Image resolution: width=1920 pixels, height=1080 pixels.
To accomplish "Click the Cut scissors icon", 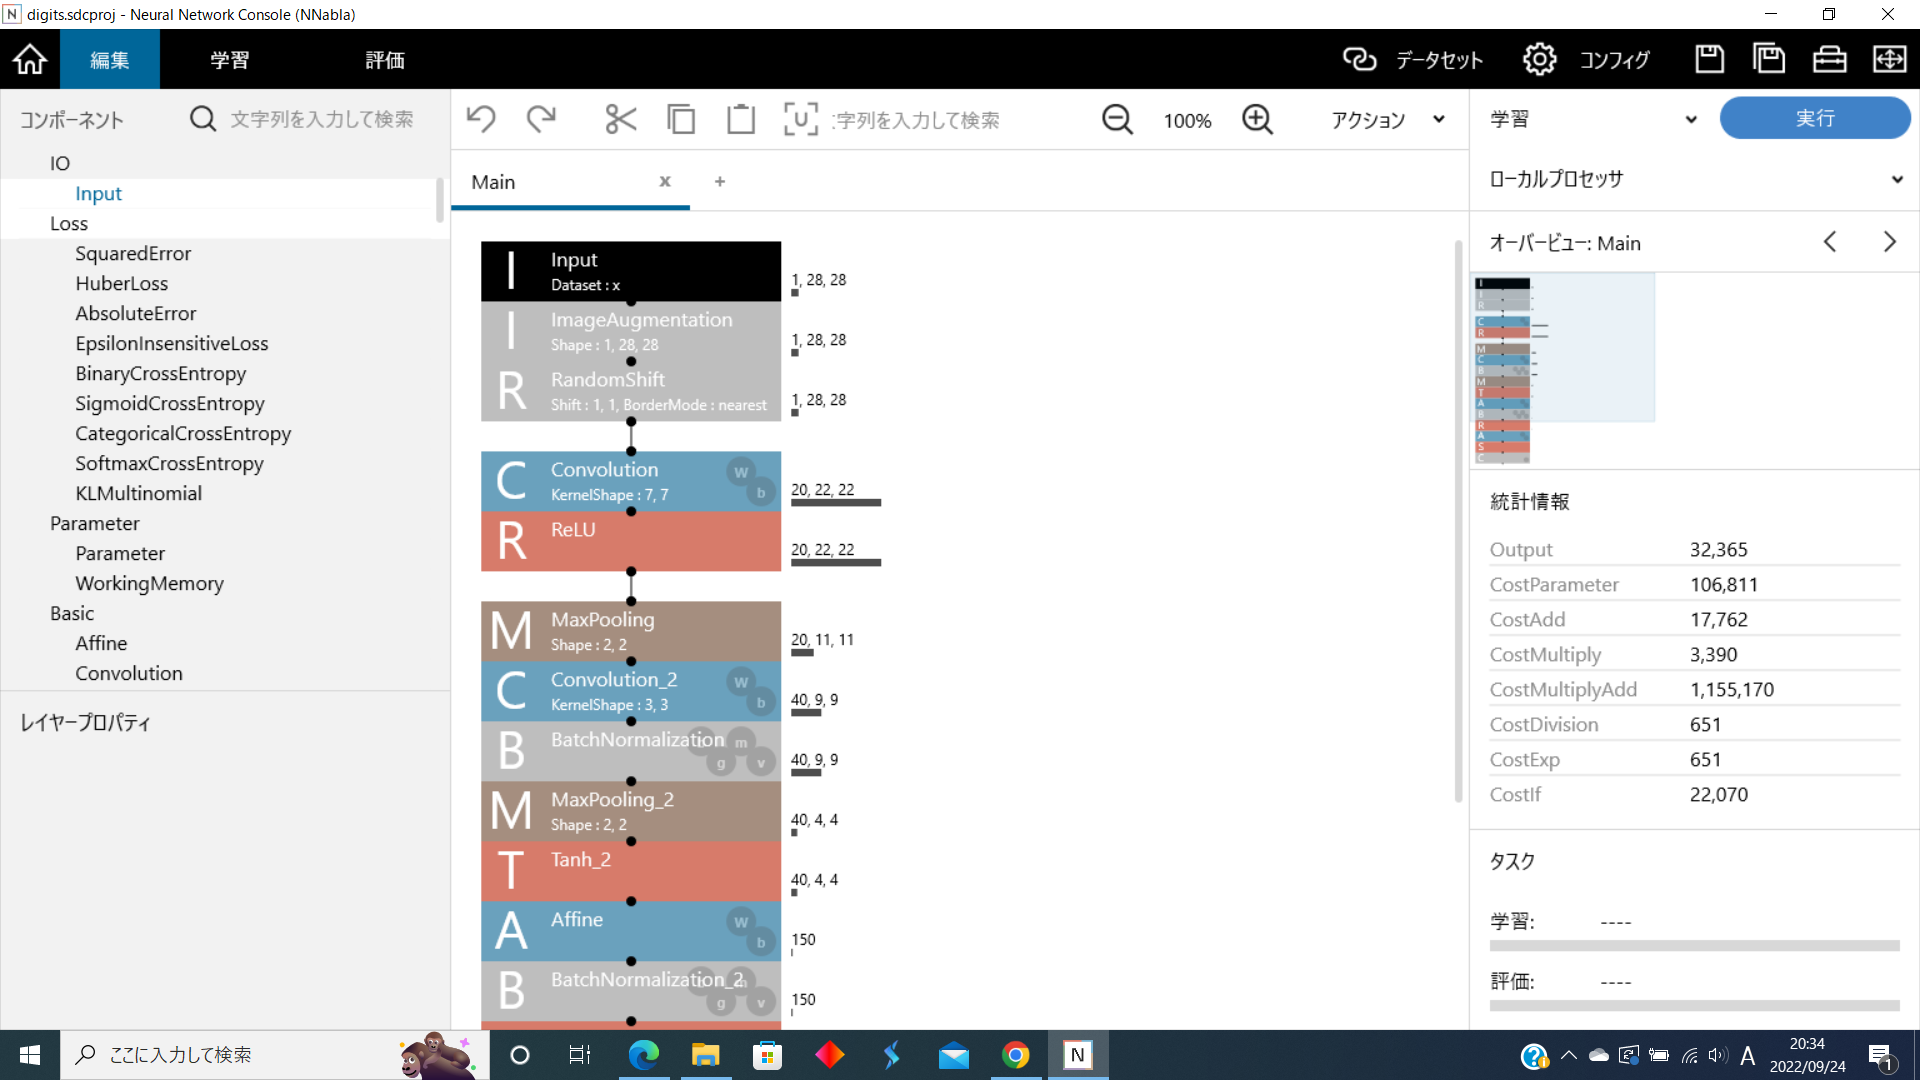I will point(621,120).
